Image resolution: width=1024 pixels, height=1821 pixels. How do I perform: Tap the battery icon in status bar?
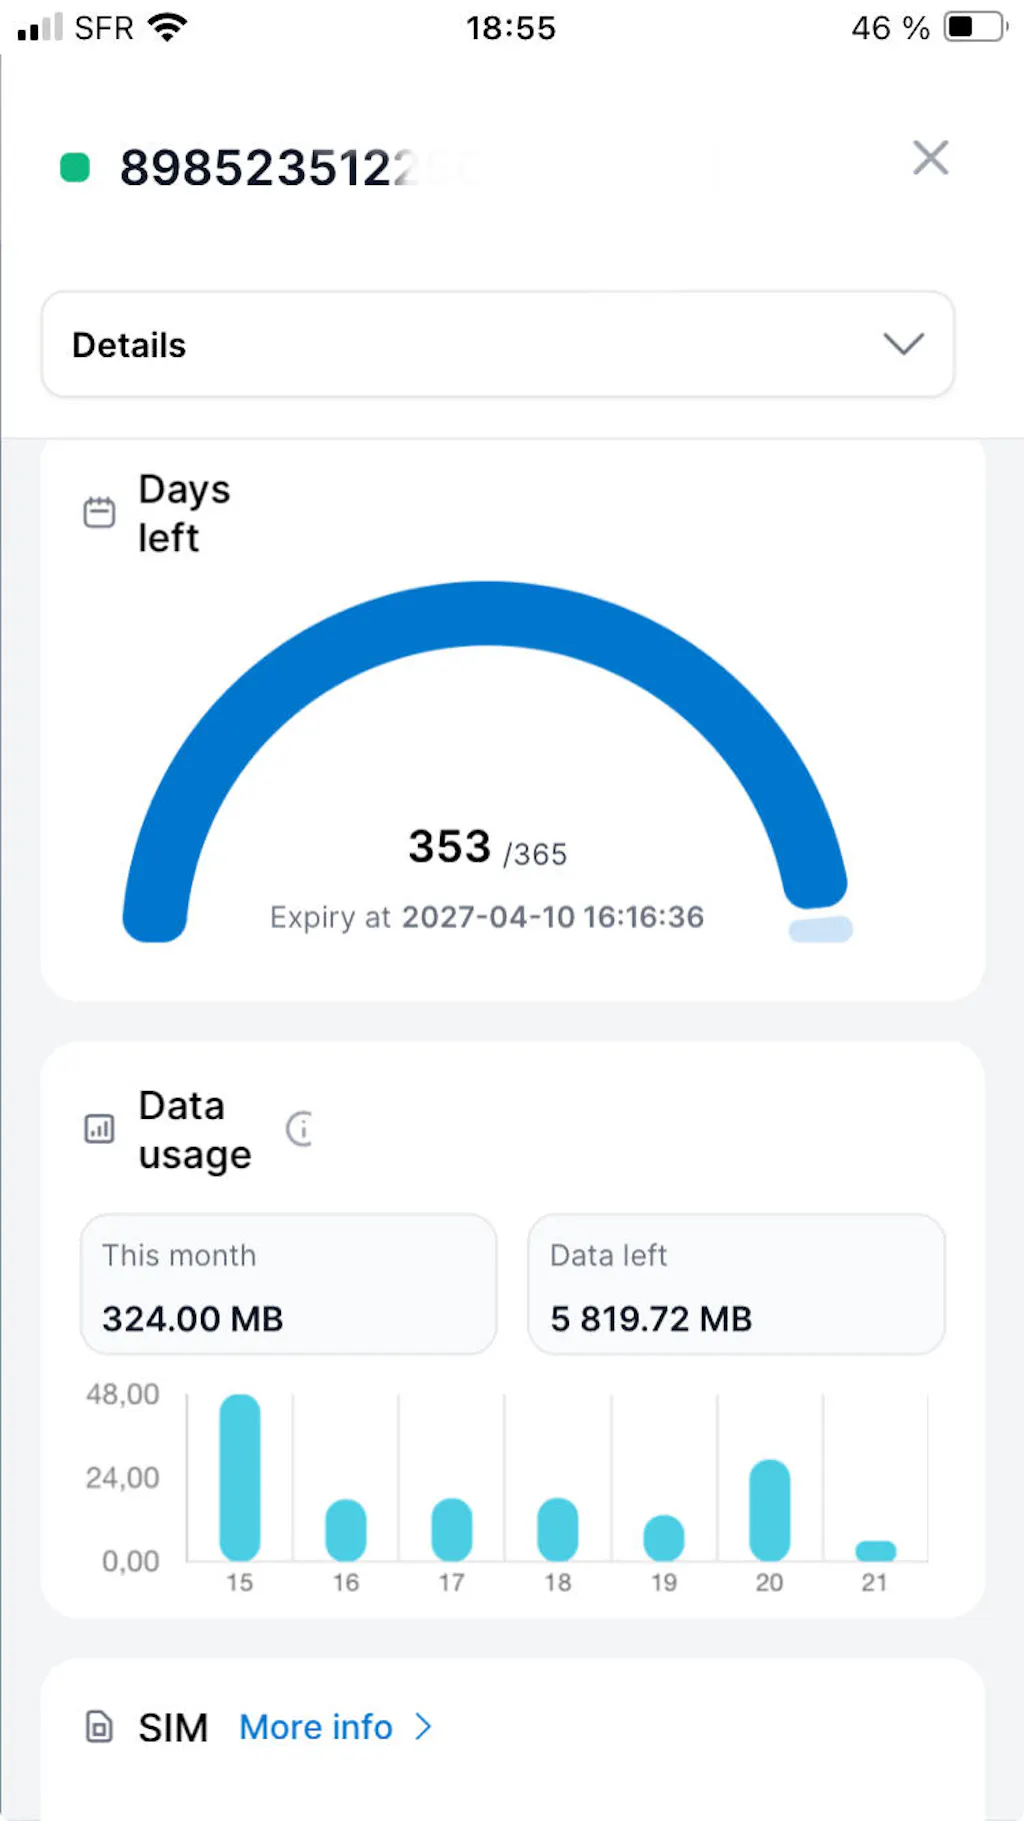(x=975, y=27)
